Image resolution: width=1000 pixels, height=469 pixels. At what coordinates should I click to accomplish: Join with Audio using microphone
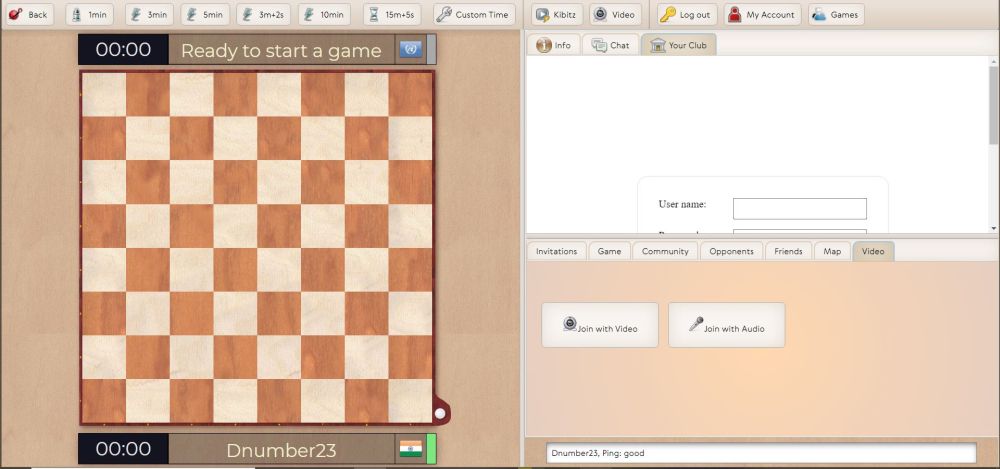point(726,325)
